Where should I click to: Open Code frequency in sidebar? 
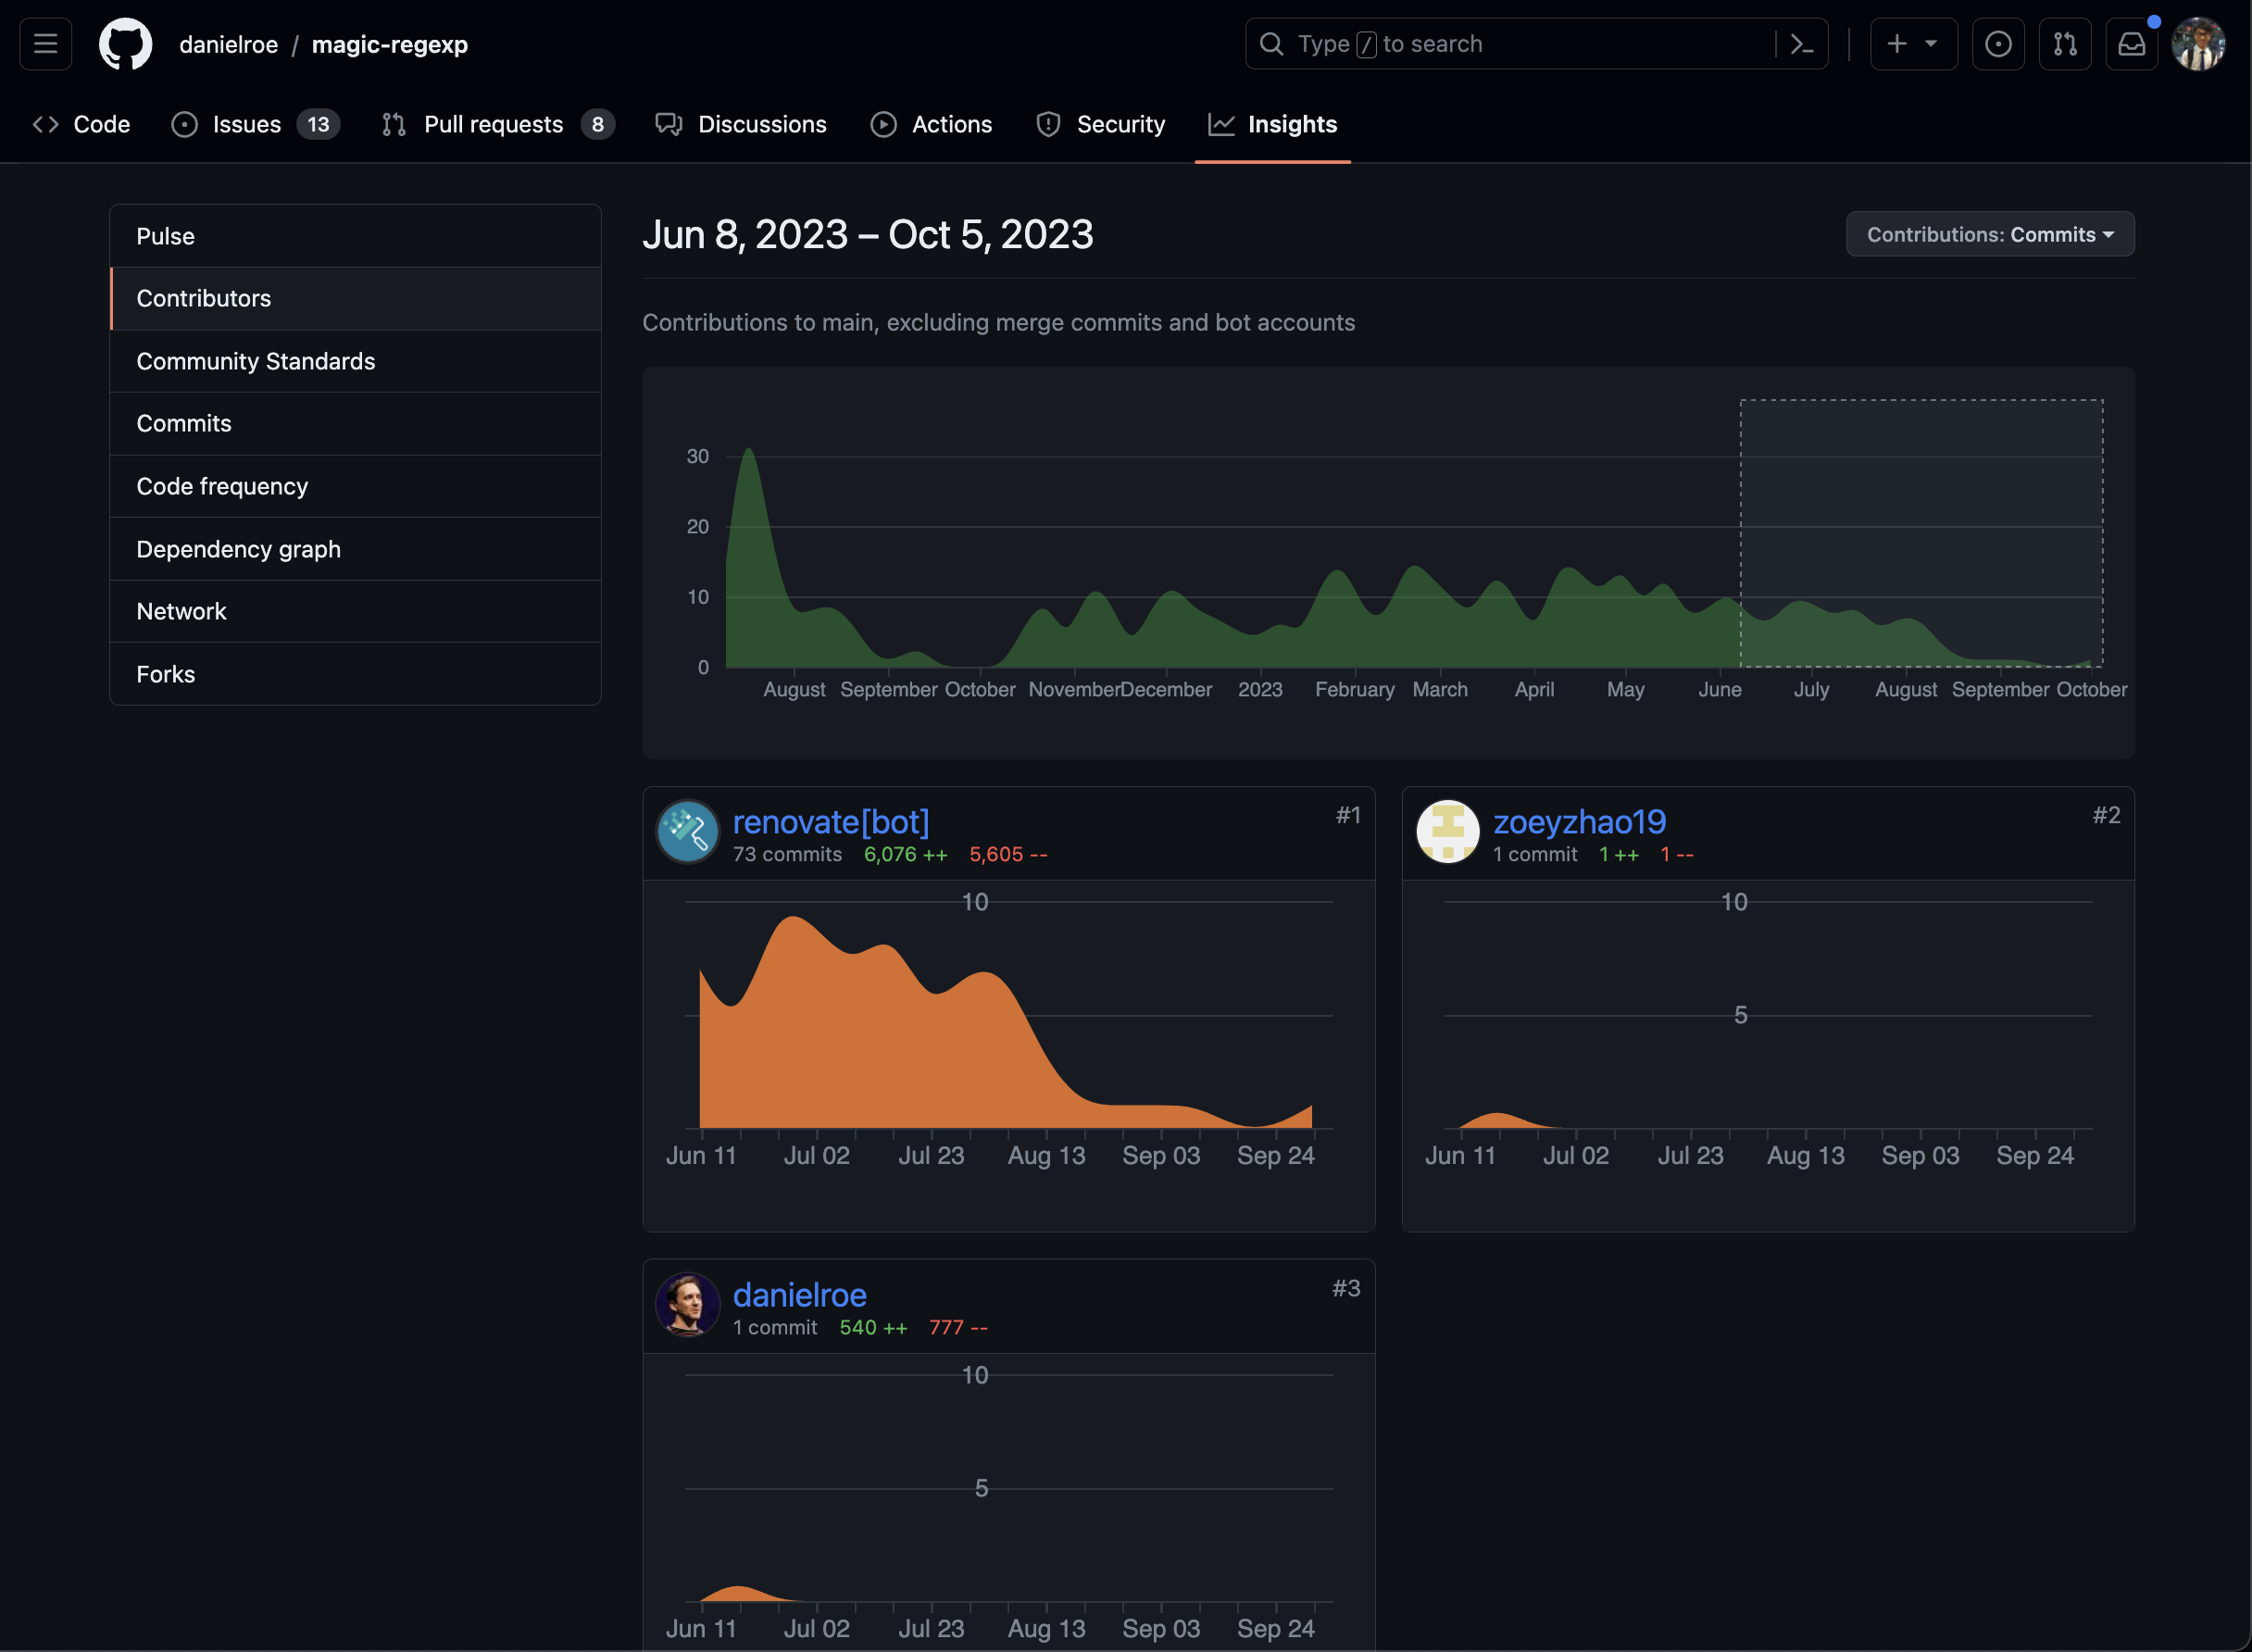point(355,486)
